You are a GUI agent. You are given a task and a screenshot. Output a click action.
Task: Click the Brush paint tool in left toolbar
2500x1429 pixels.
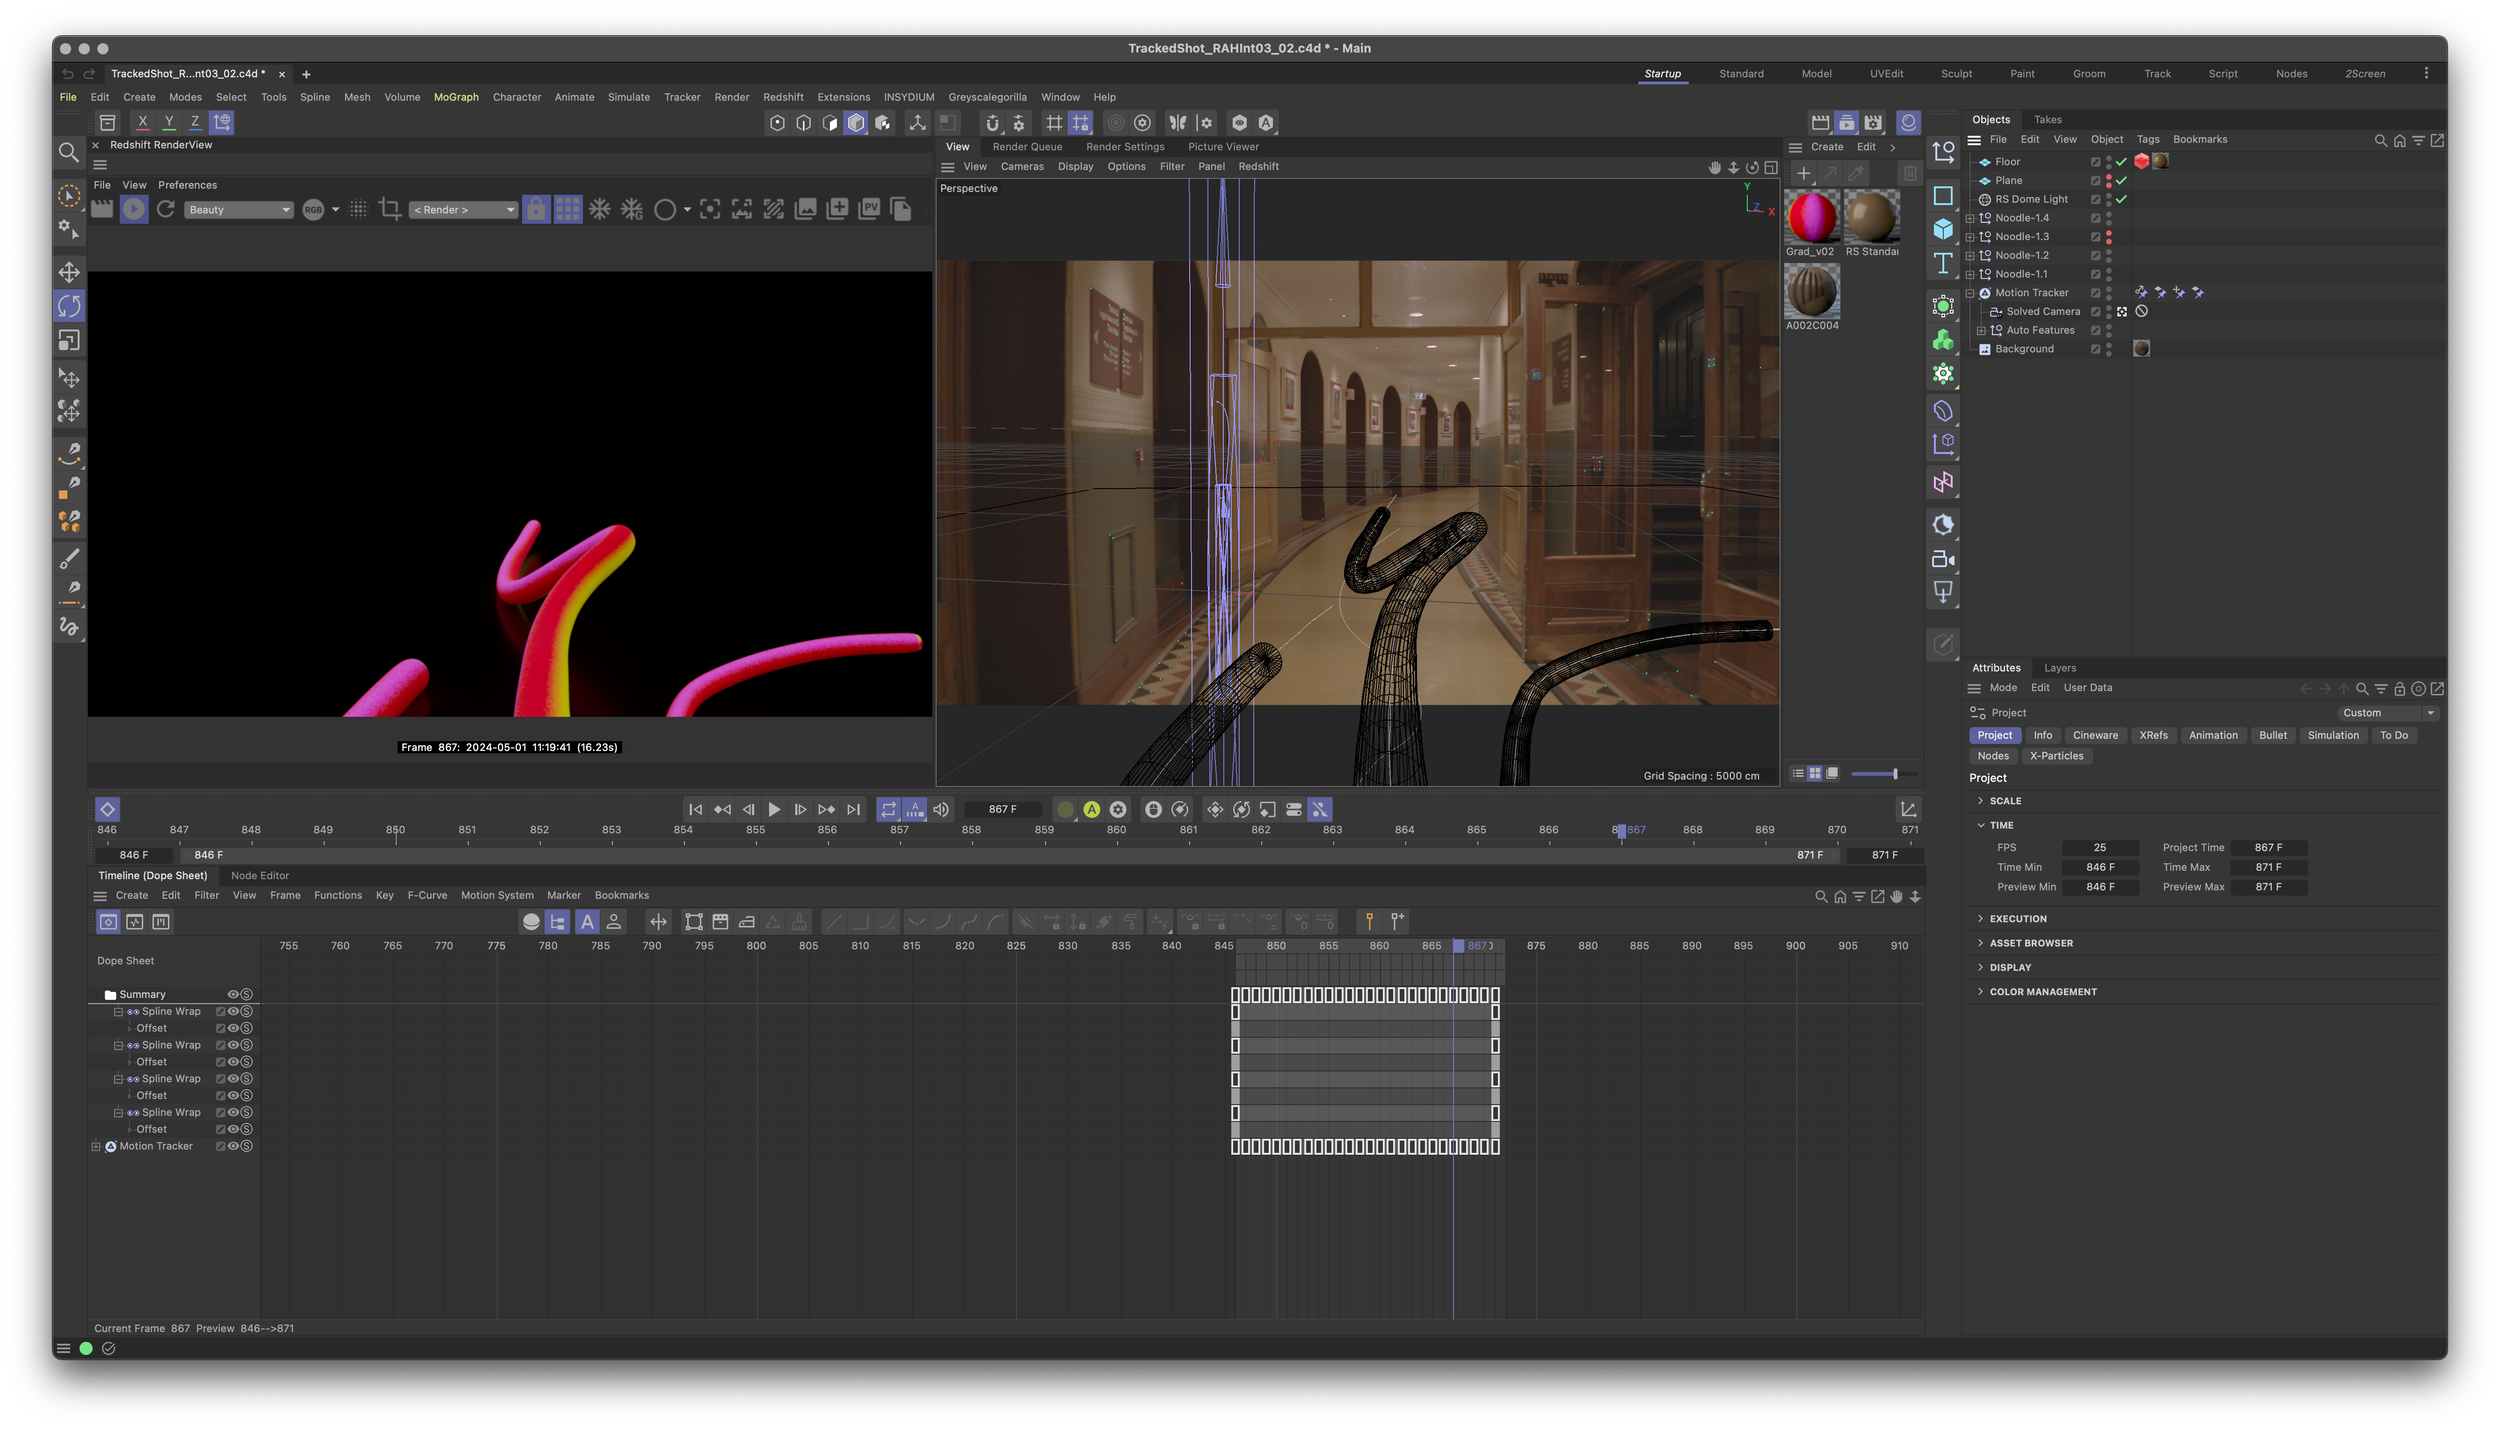pyautogui.click(x=69, y=558)
